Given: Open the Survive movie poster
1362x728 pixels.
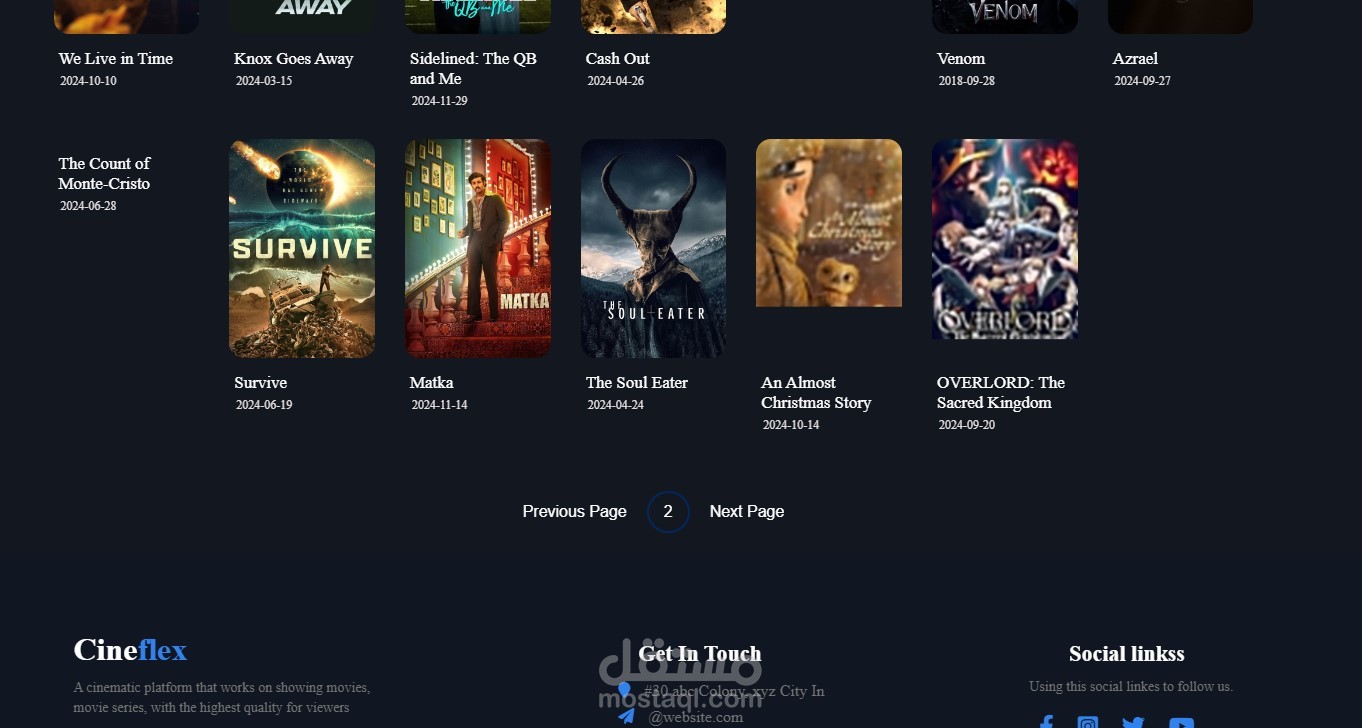Looking at the screenshot, I should [x=302, y=248].
